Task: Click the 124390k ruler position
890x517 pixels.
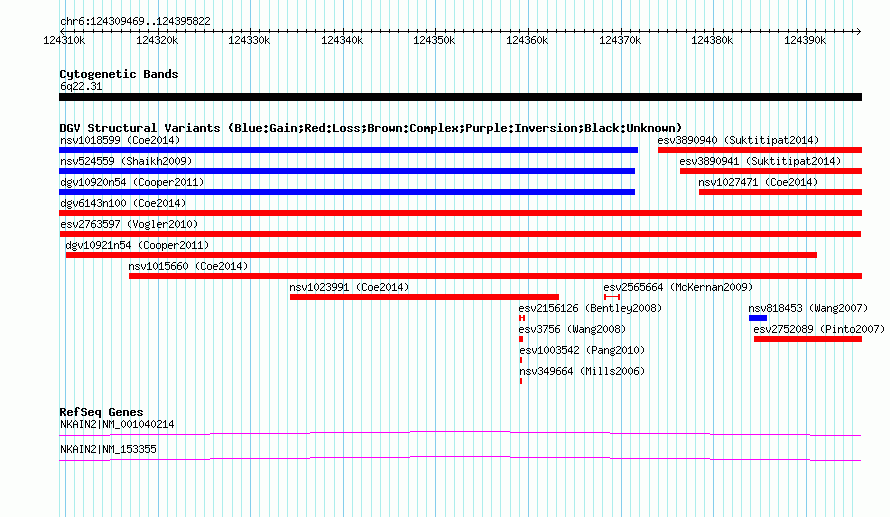Action: [x=805, y=40]
